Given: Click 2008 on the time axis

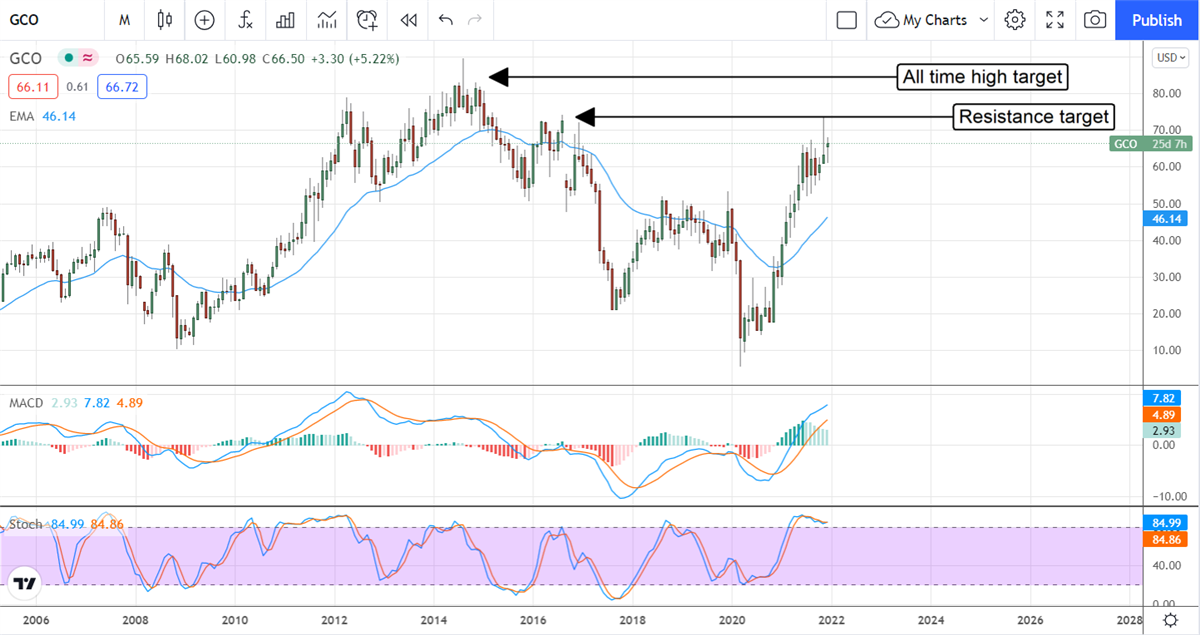Looking at the screenshot, I should [136, 620].
